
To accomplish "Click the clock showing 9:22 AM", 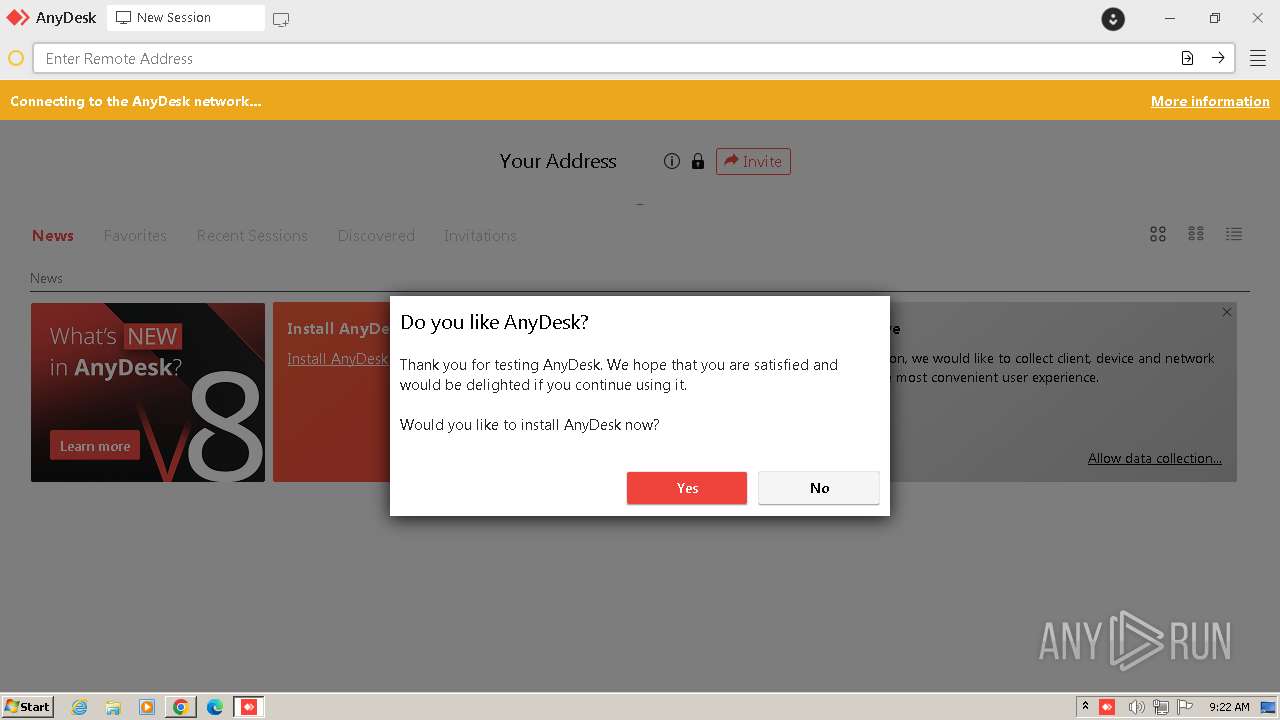I will (1229, 707).
